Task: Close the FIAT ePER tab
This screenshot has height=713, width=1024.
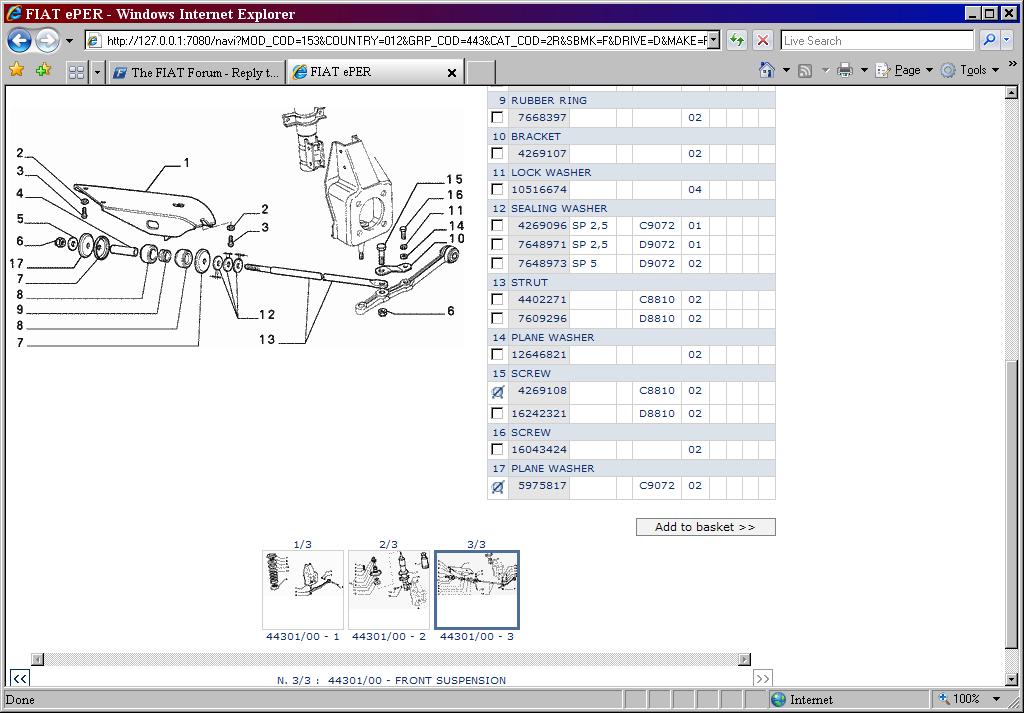Action: click(451, 73)
